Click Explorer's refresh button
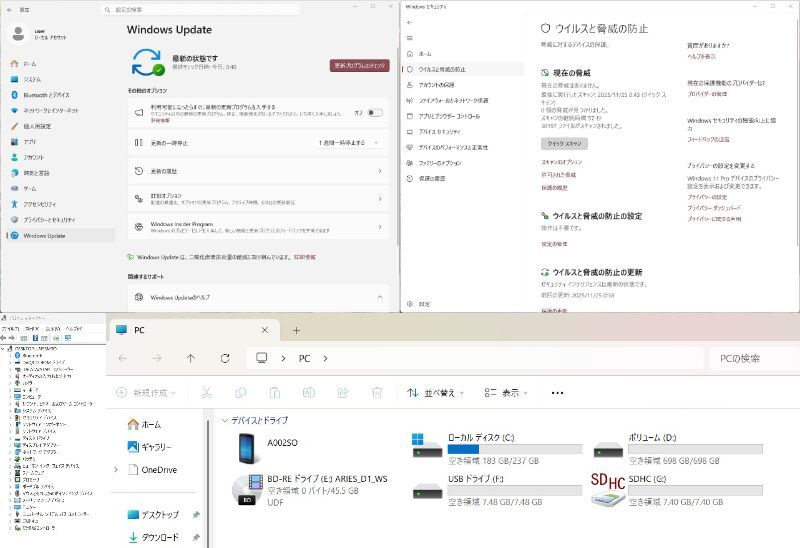This screenshot has width=800, height=548. (x=225, y=358)
